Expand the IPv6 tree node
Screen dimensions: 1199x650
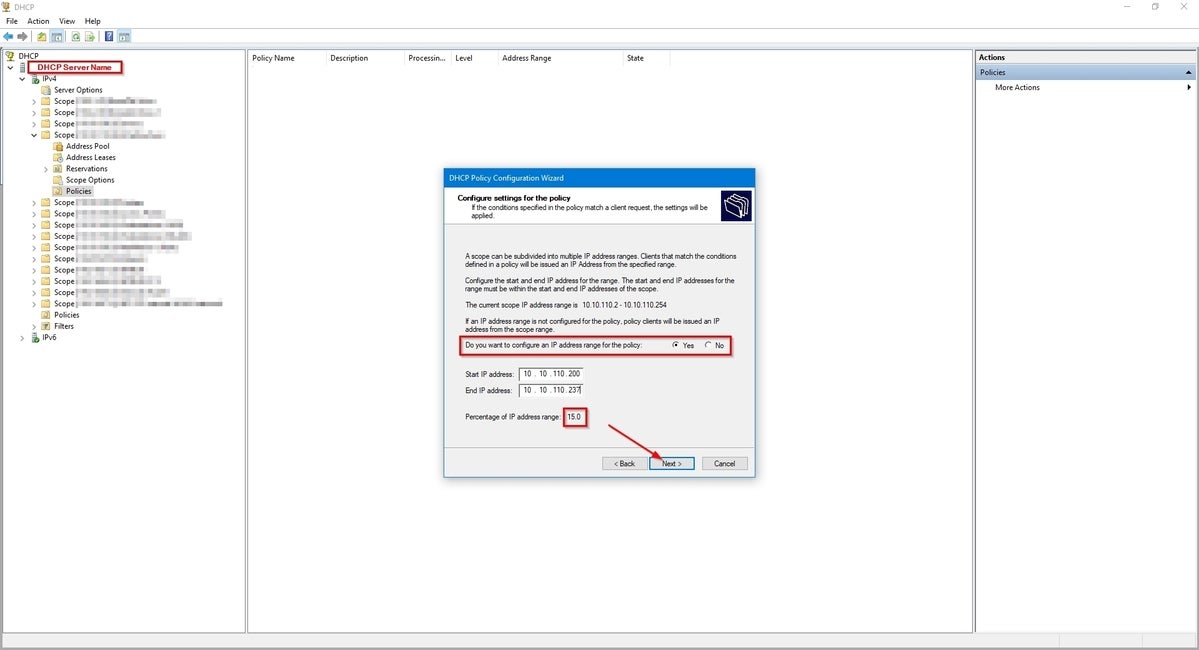click(22, 338)
